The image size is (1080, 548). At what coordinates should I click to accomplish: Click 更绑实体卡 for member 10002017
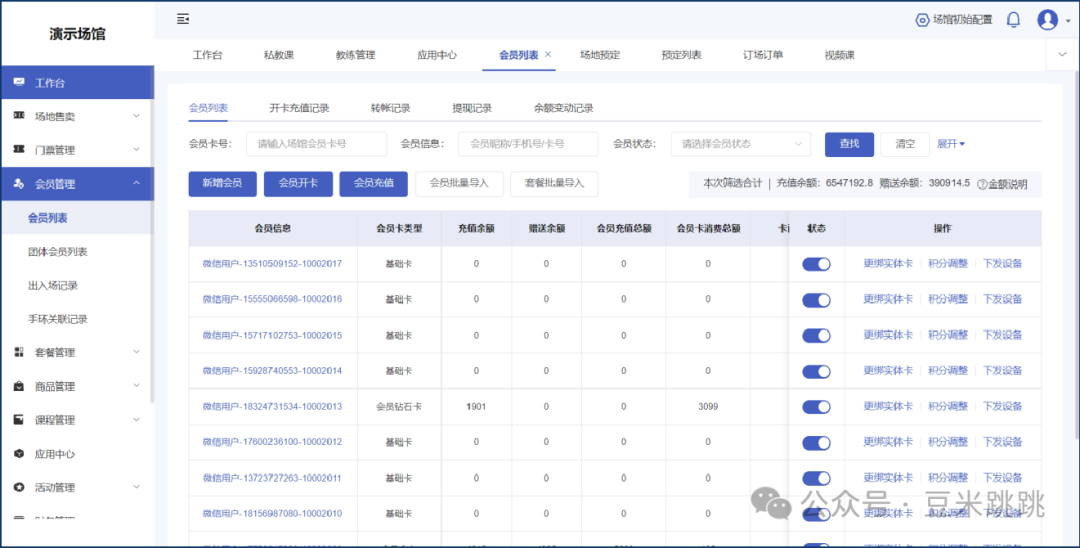tap(888, 264)
